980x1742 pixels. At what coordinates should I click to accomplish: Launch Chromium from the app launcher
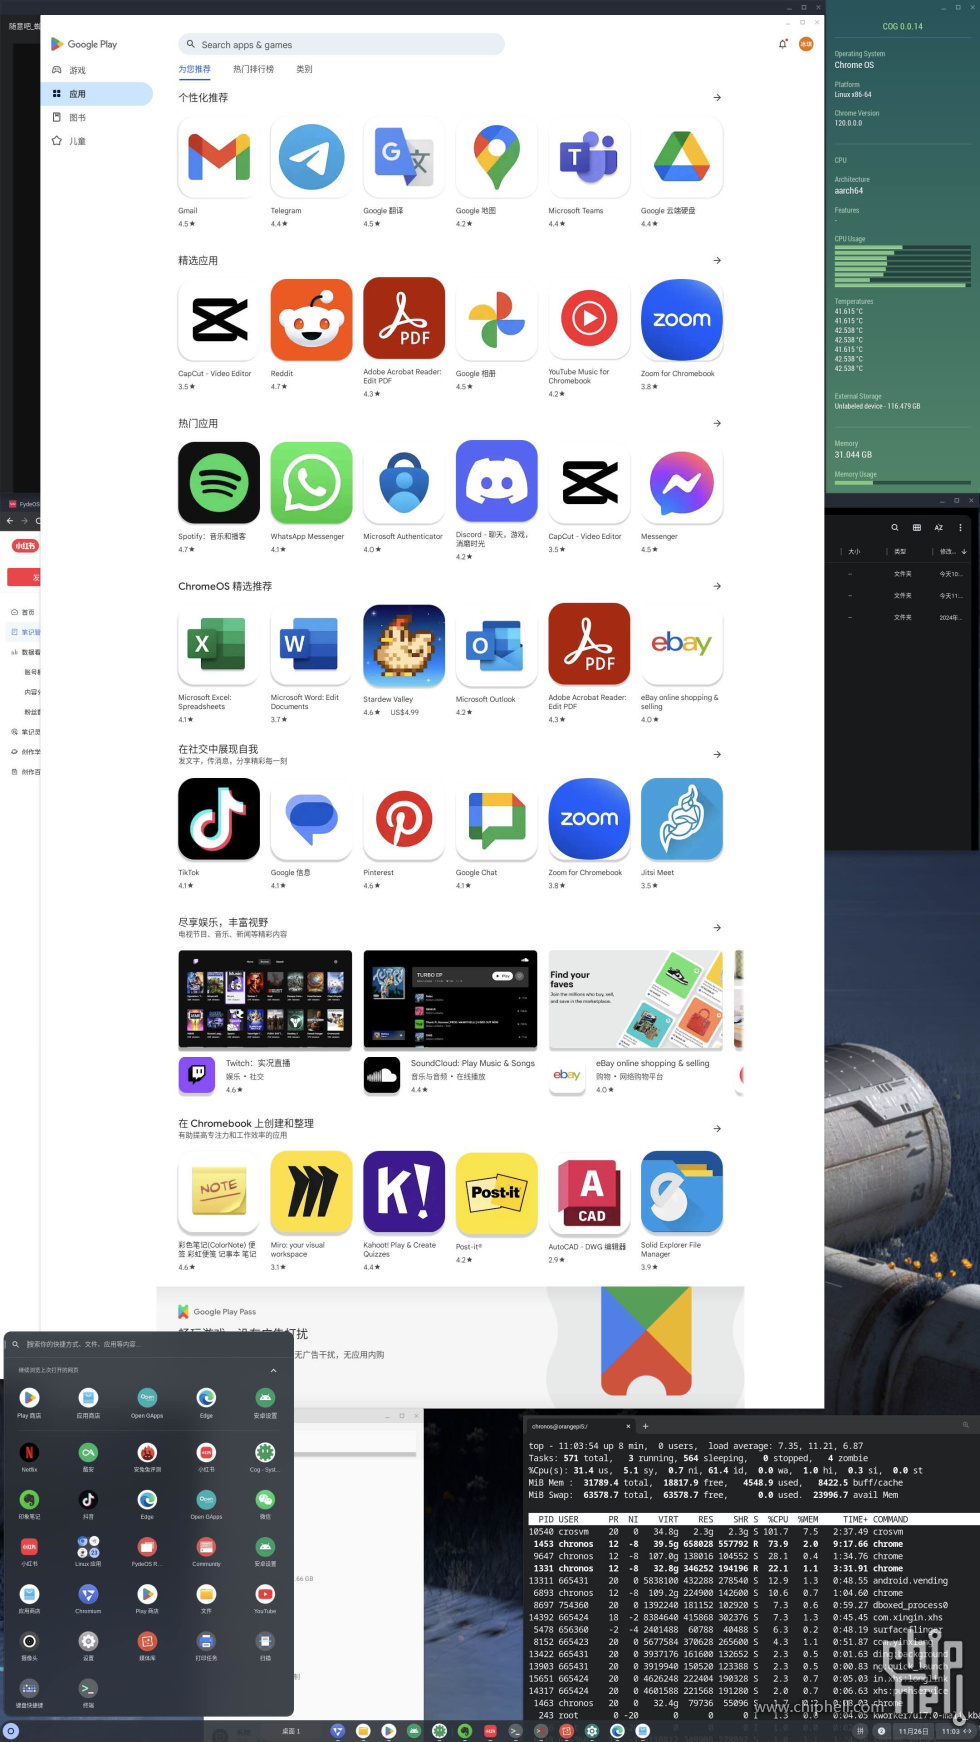[x=88, y=1598]
